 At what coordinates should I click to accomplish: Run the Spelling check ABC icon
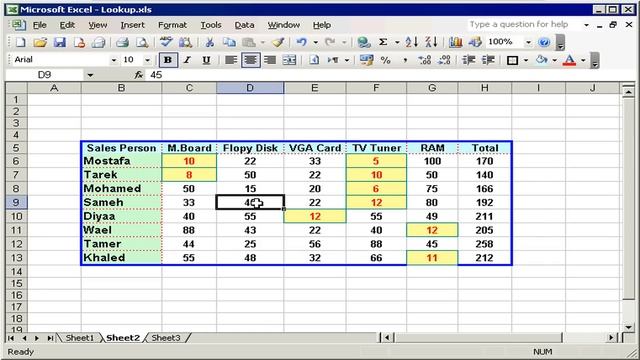coord(166,42)
